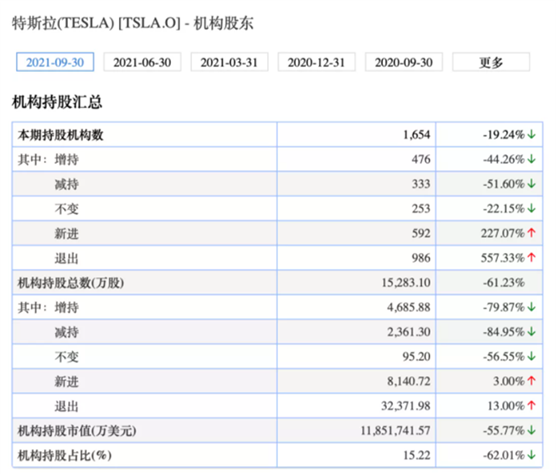Select the 机构持股总数(万股) row label
Image resolution: width=556 pixels, height=474 pixels.
[x=71, y=283]
